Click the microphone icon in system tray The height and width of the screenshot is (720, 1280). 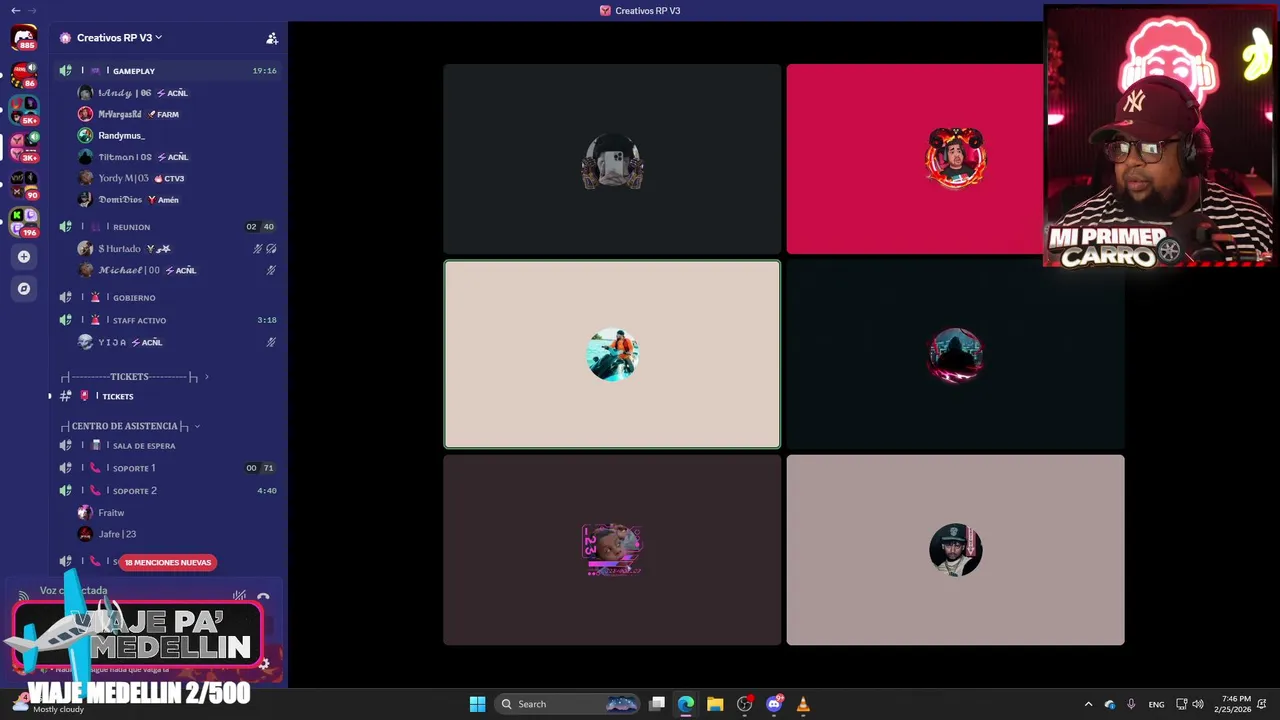click(1131, 704)
